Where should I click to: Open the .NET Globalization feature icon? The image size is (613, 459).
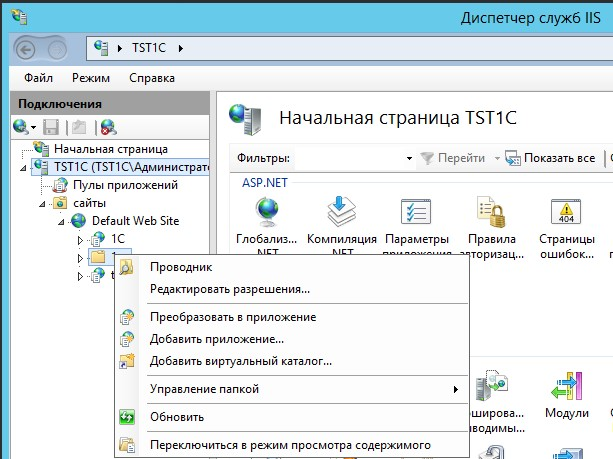(x=268, y=212)
